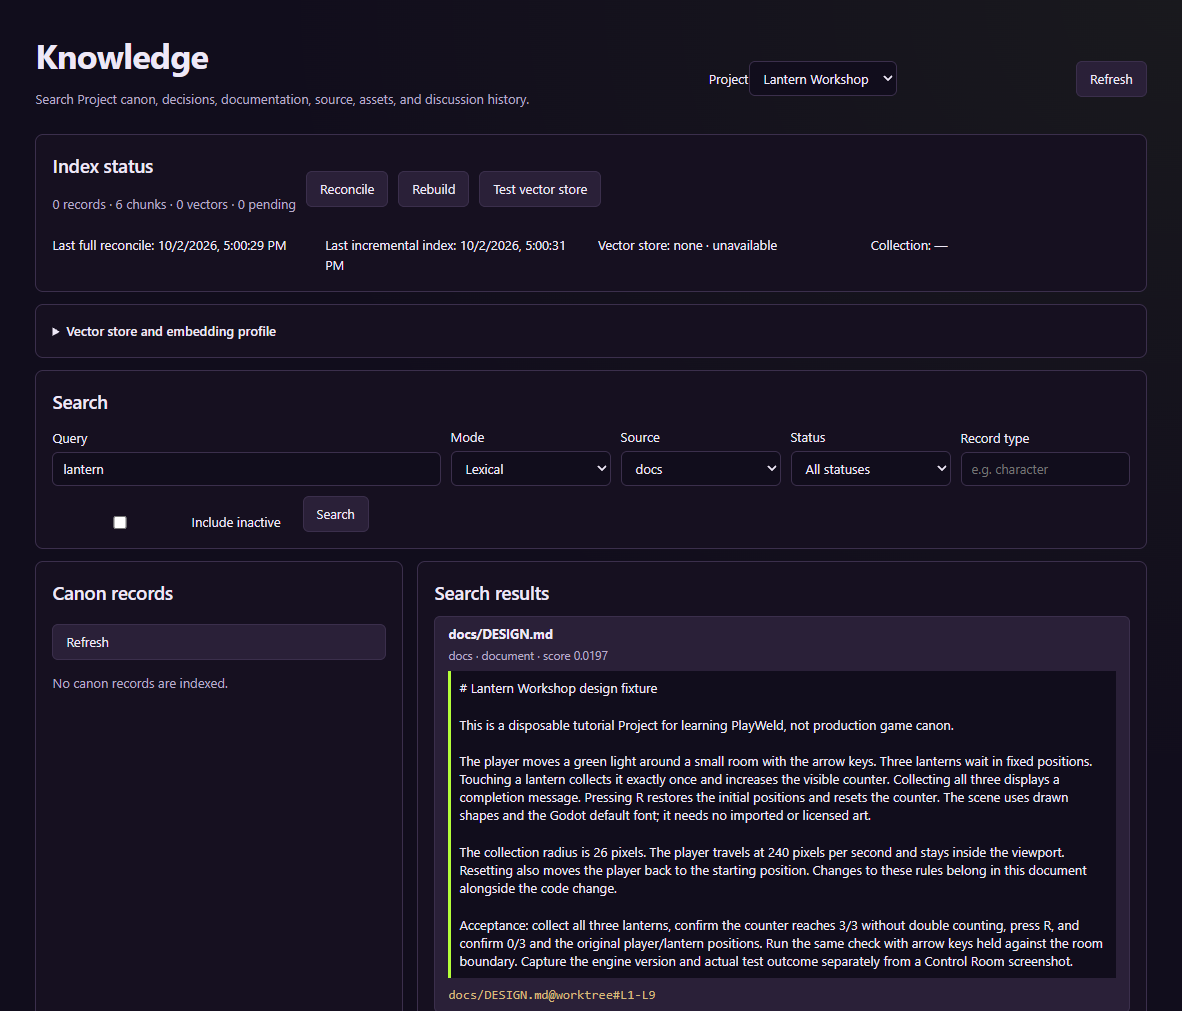Click the Reconcile button
Viewport: 1182px width, 1011px height.
click(x=347, y=189)
